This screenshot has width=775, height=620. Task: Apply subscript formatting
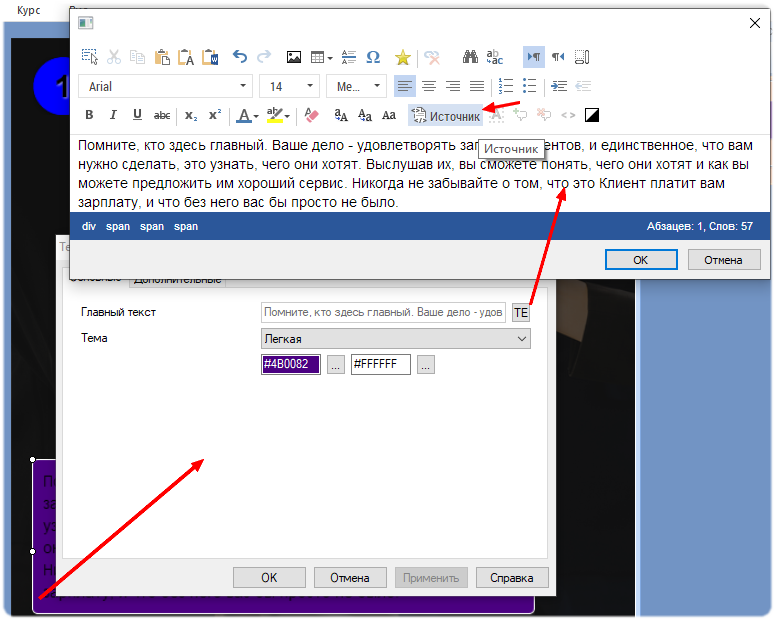(191, 115)
